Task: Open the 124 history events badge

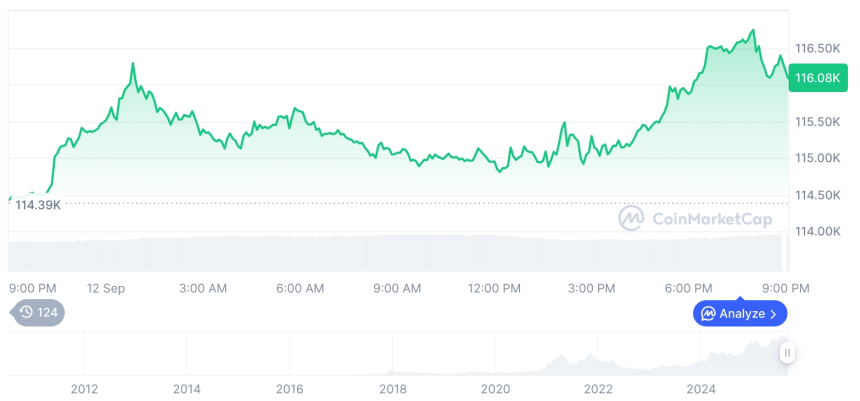Action: (39, 312)
